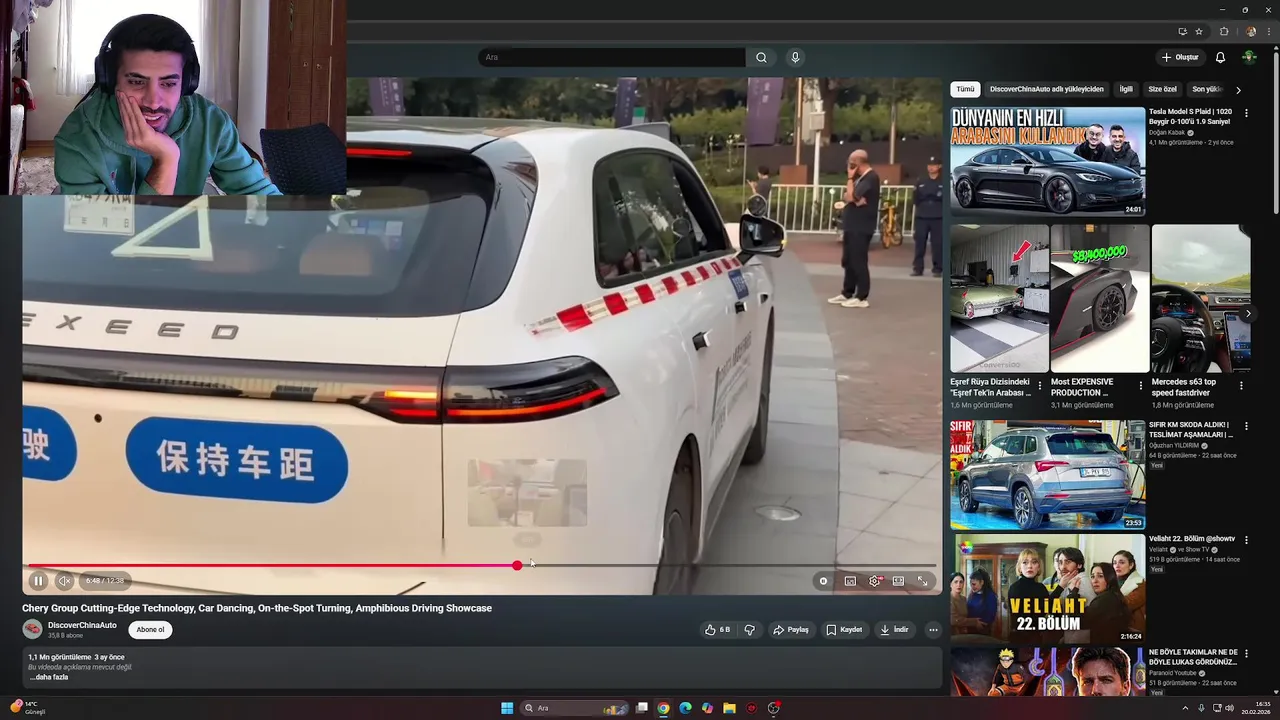Open YouTube notifications bell
This screenshot has width=1280, height=720.
pyautogui.click(x=1220, y=57)
